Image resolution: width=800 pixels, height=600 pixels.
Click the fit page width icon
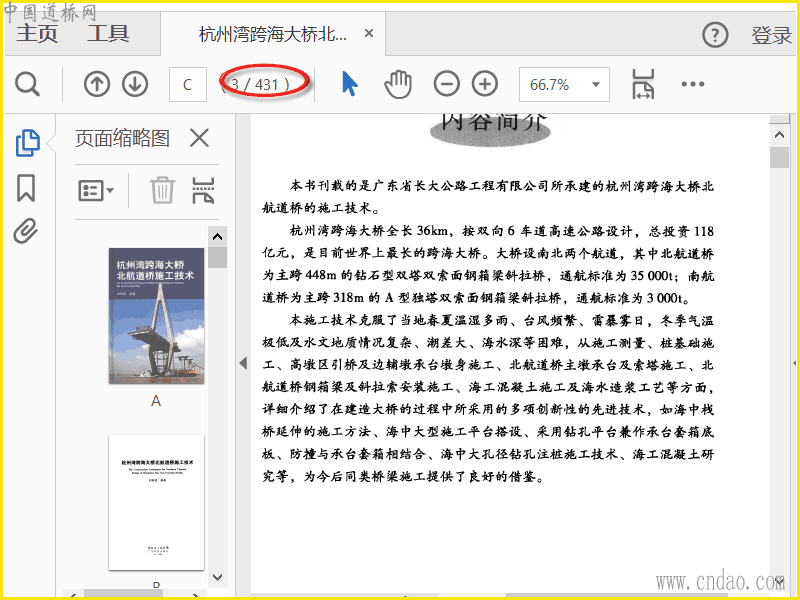pos(643,84)
